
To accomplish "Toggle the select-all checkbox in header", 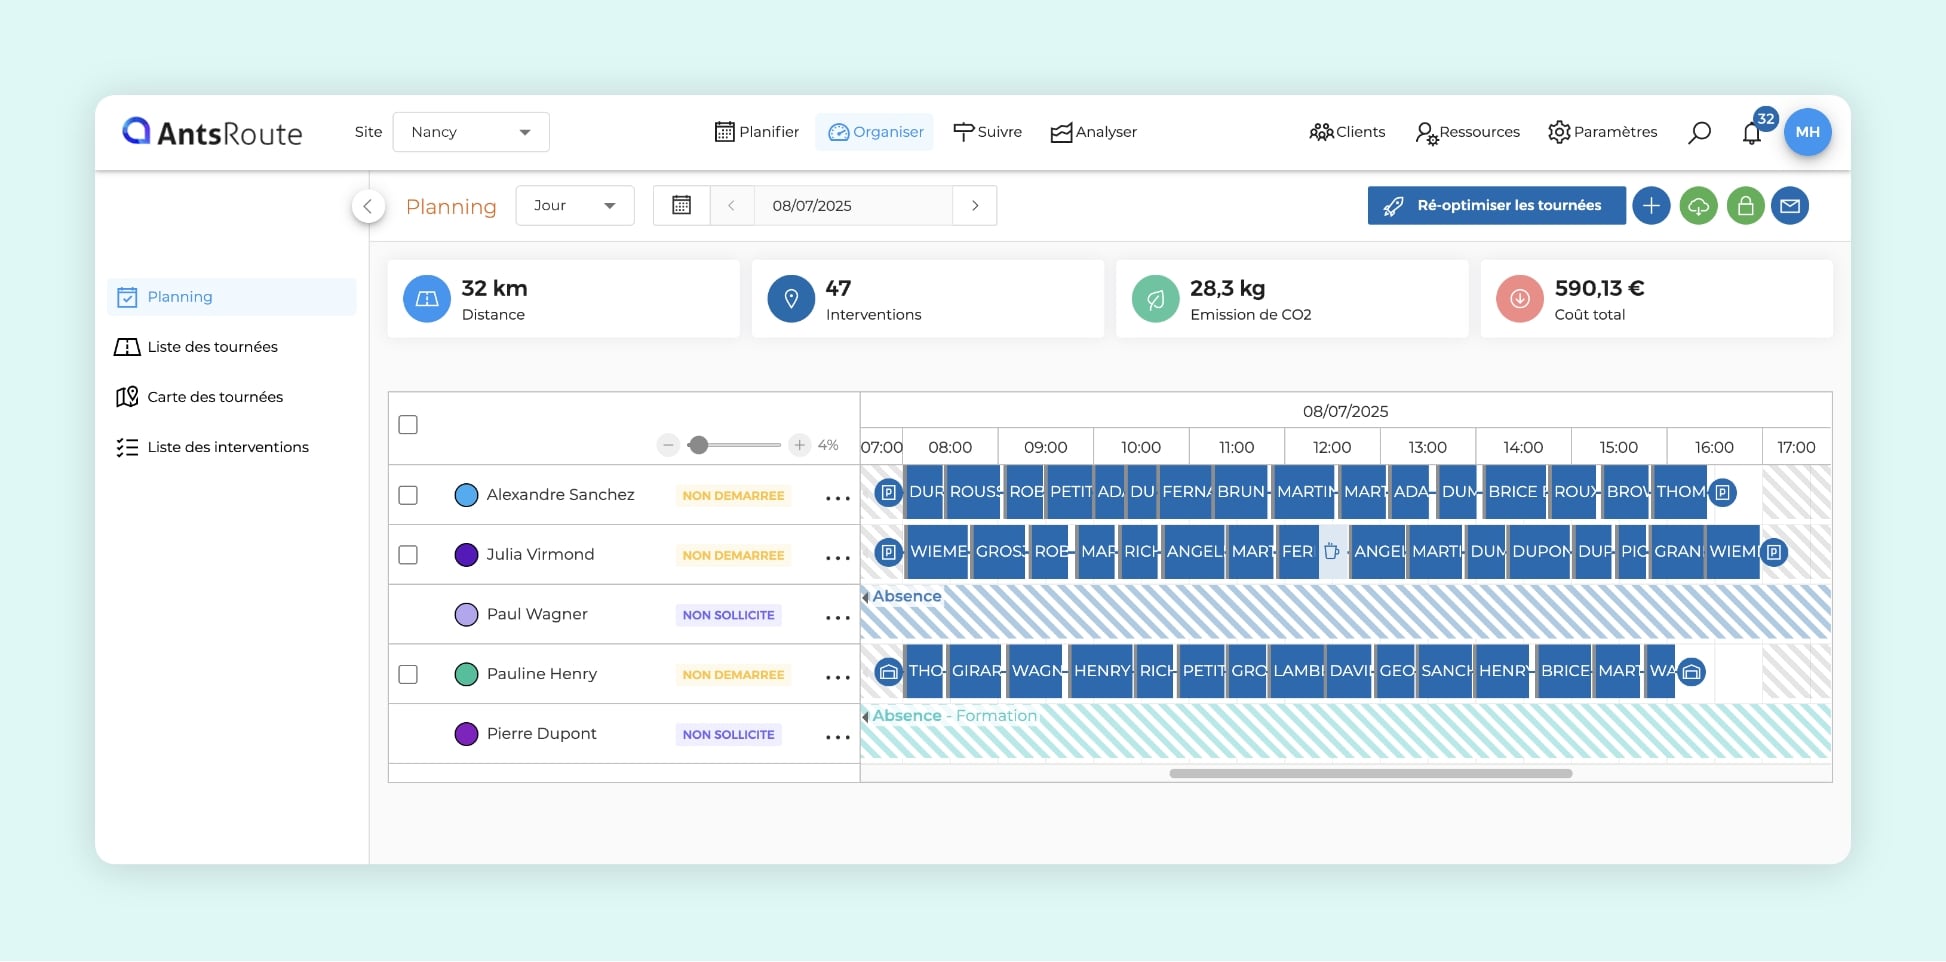I will tap(408, 425).
